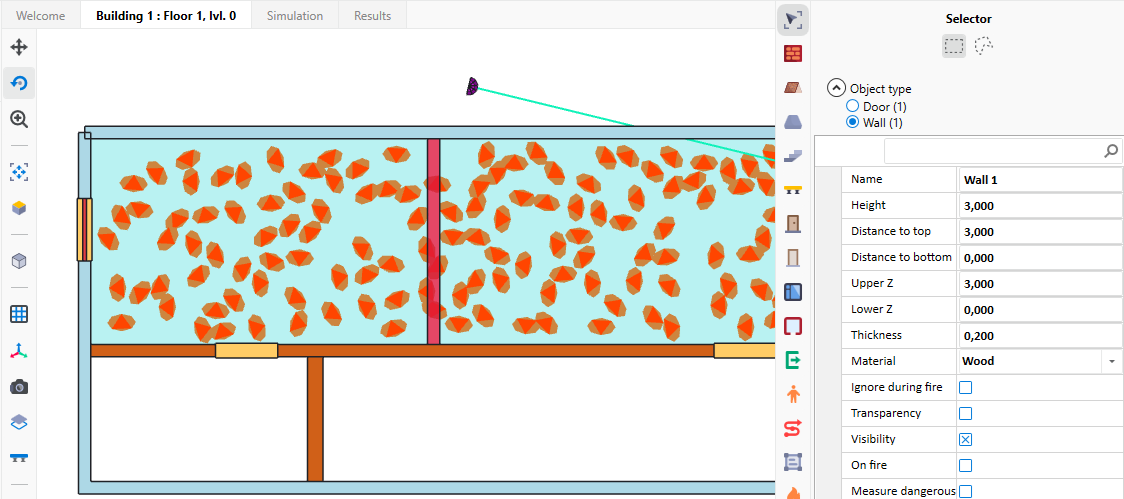Click the Fit to view icon
Viewport: 1124px width, 499px height.
coord(19,171)
